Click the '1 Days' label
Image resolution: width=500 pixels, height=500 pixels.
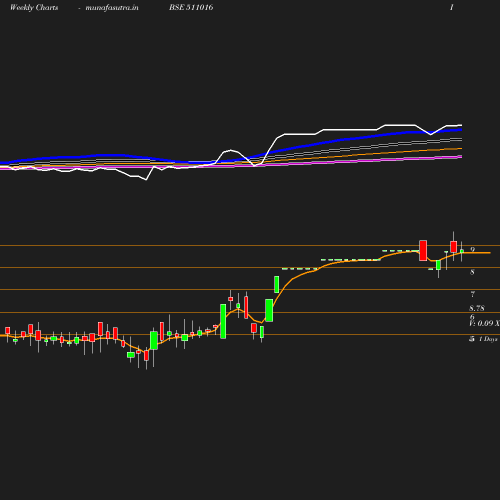click(x=488, y=339)
